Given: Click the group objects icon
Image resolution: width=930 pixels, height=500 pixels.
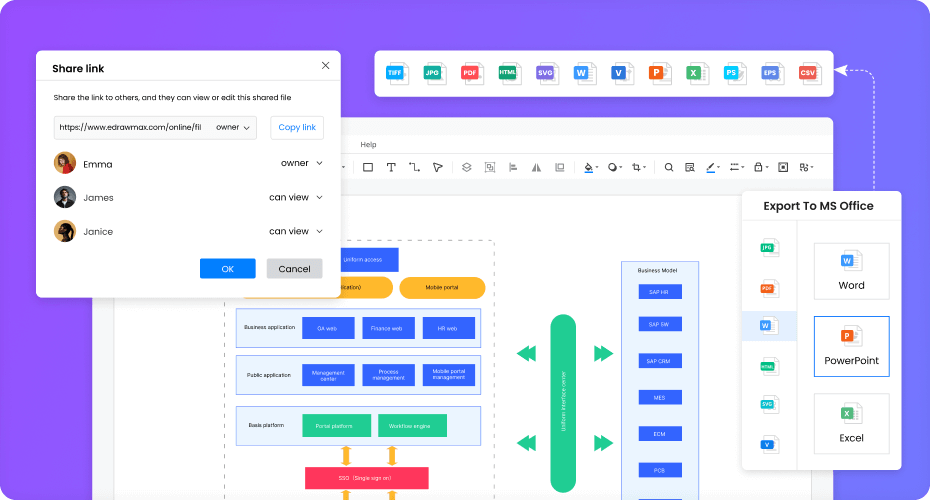Looking at the screenshot, I should click(490, 167).
